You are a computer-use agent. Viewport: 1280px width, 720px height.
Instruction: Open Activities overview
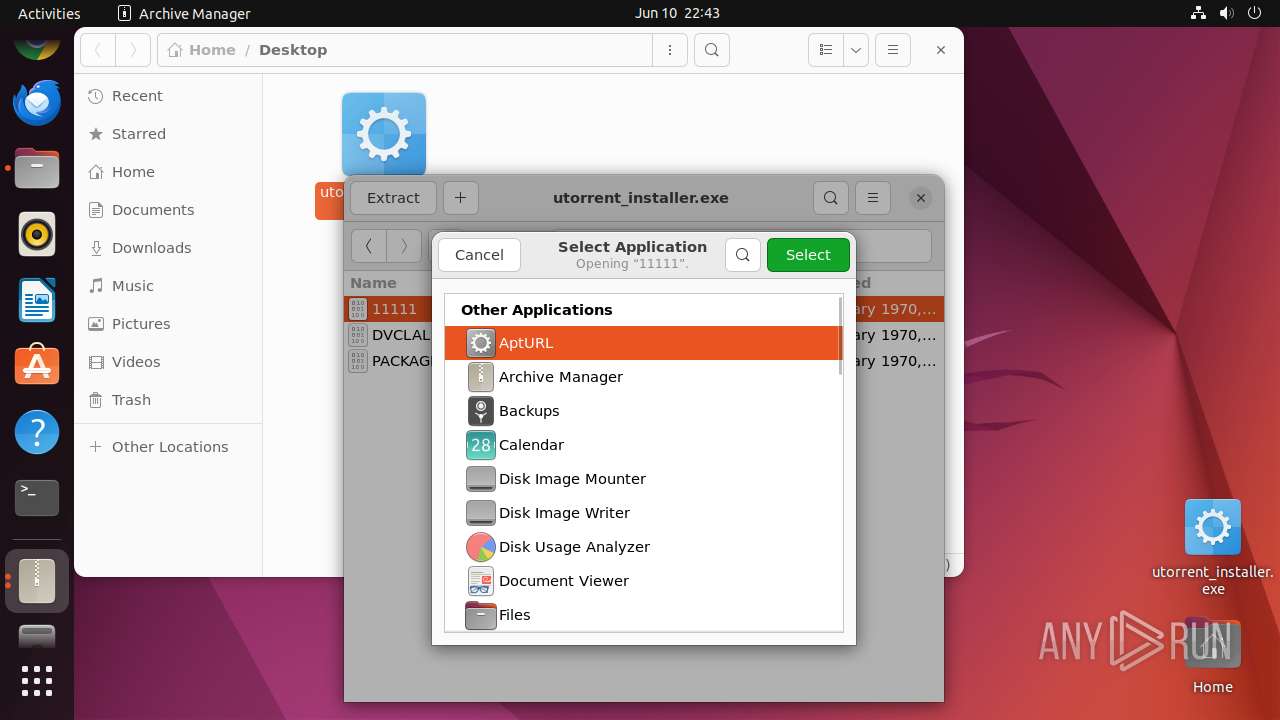pyautogui.click(x=49, y=13)
